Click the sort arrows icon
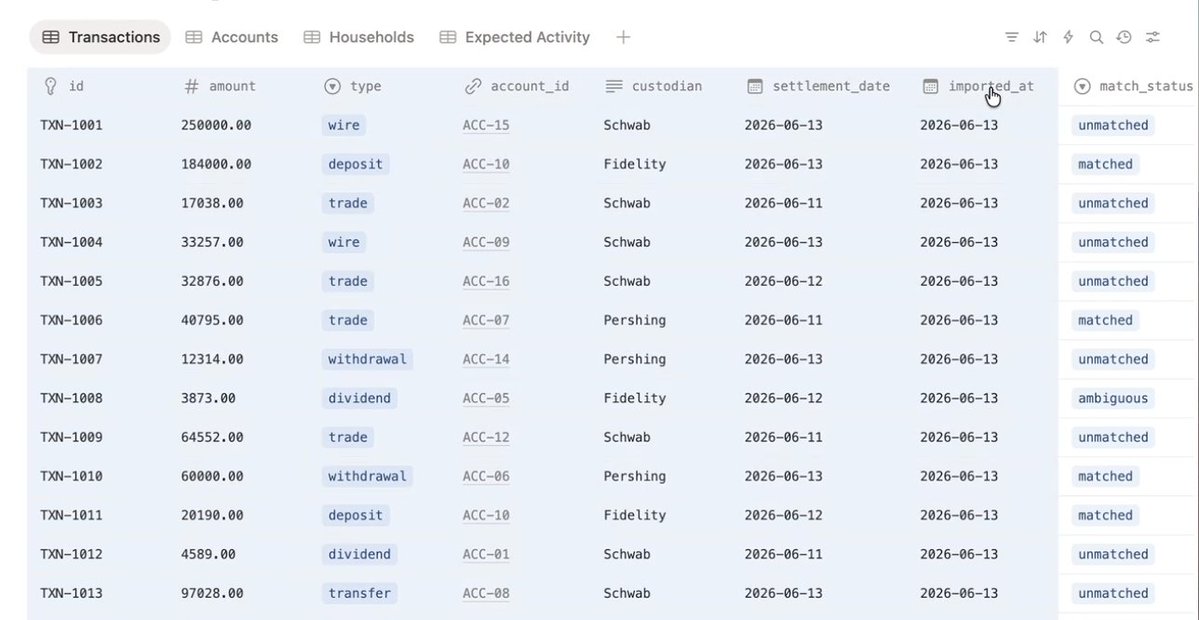This screenshot has height=620, width=1199. [x=1039, y=37]
